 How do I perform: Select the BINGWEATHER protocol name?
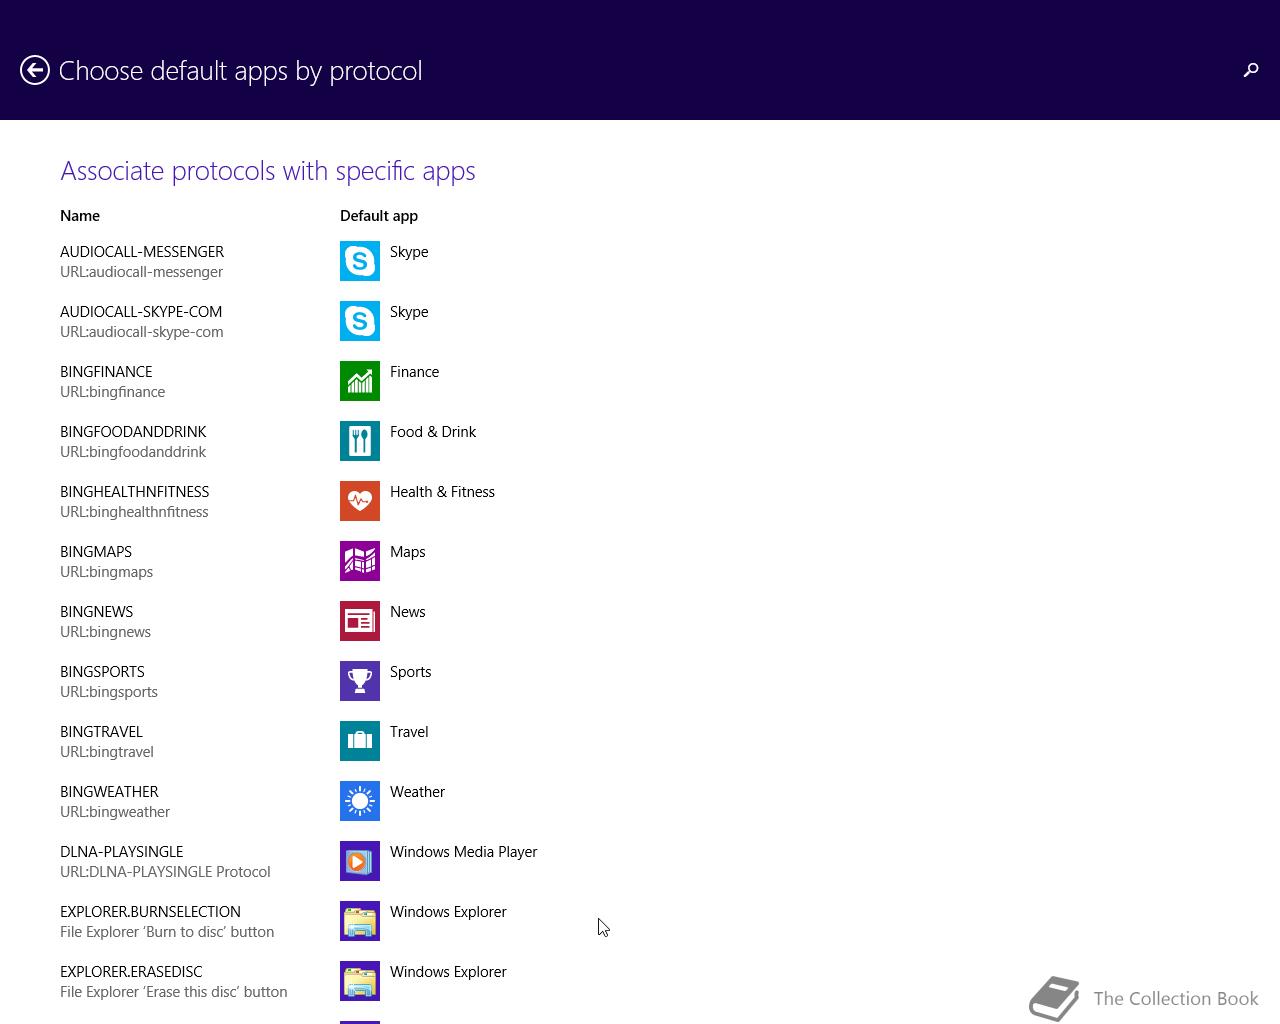109,792
